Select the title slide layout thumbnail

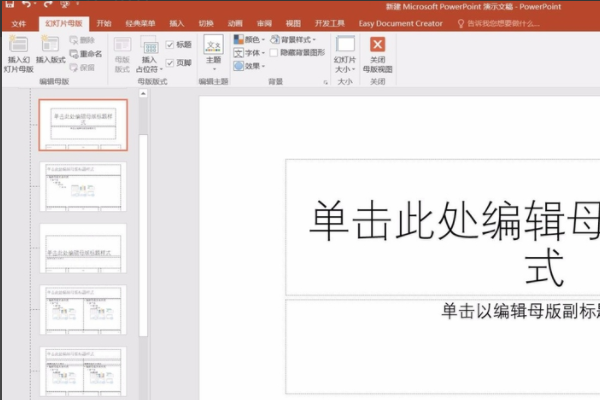pos(83,125)
